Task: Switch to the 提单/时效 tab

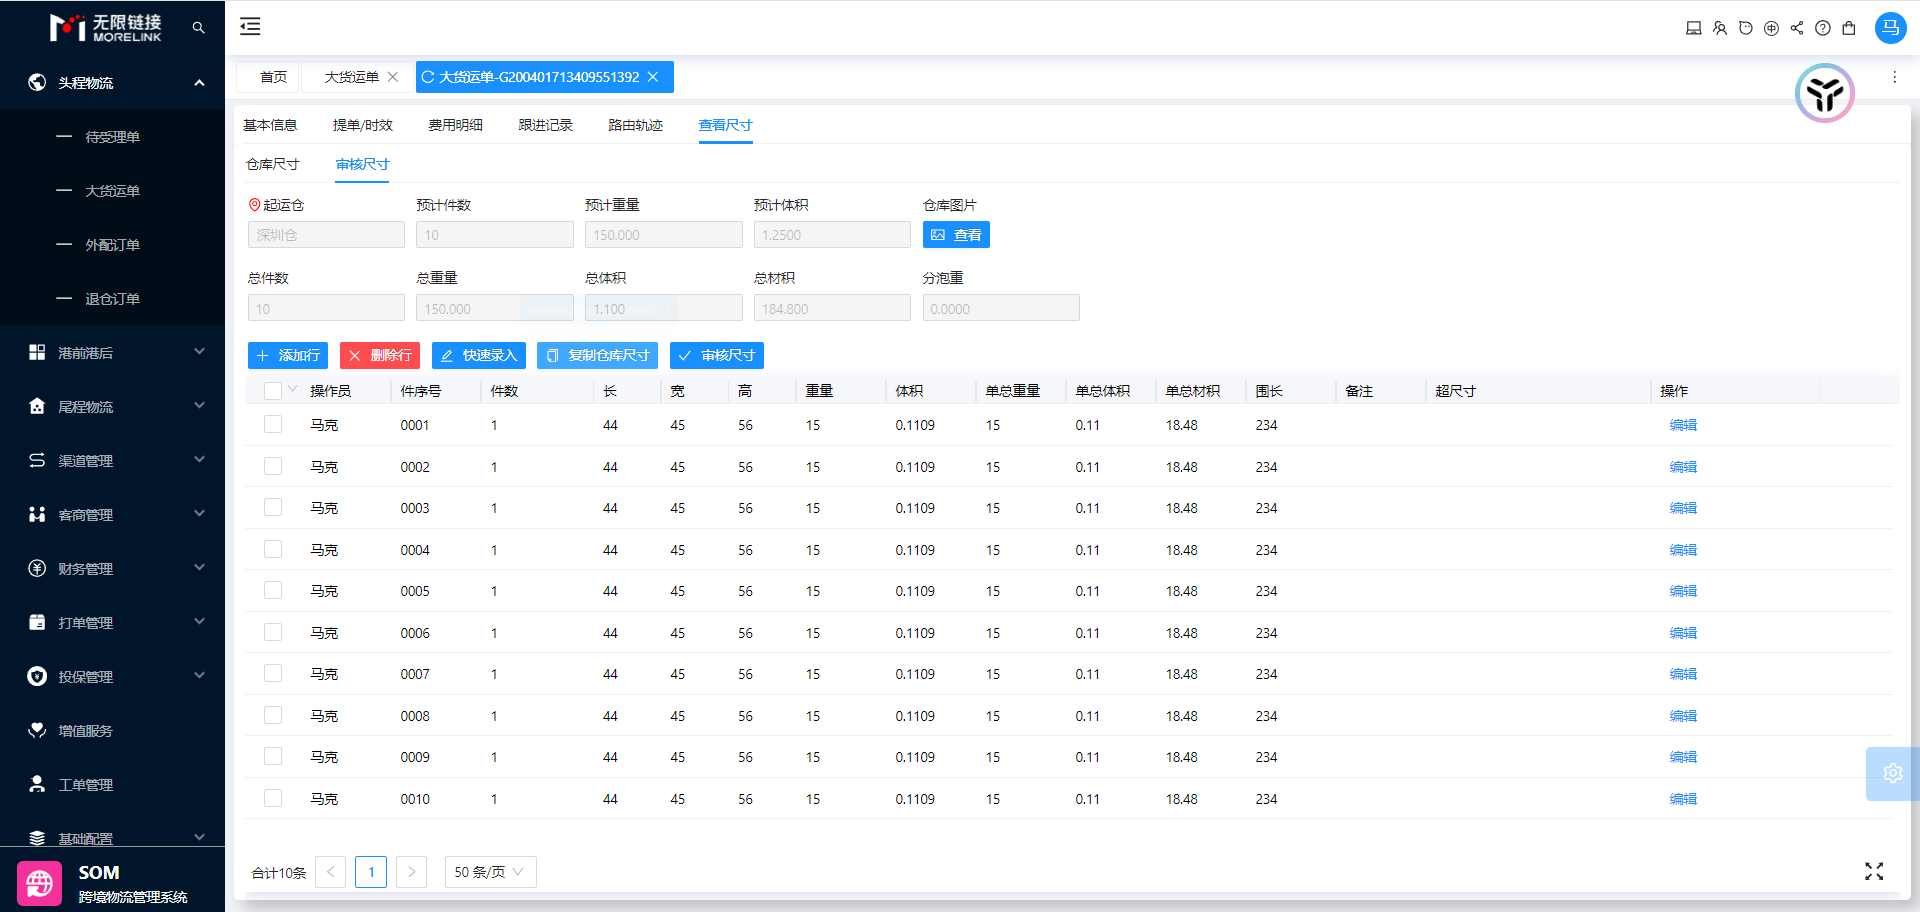Action: (363, 125)
